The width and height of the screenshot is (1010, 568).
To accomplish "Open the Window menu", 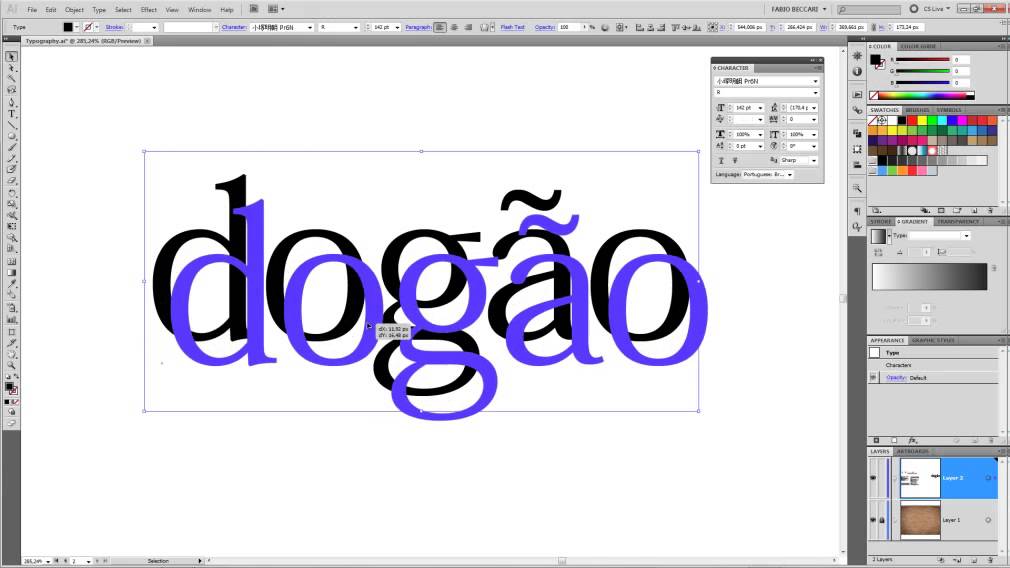I will 199,10.
